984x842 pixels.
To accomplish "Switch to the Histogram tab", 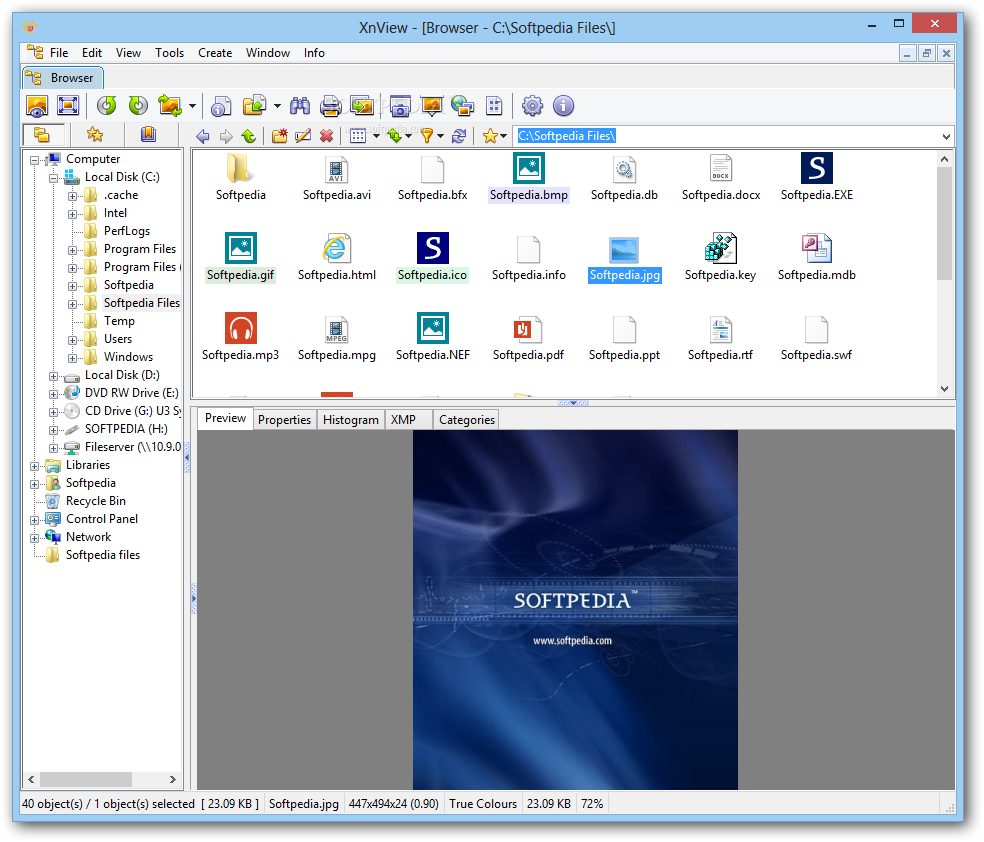I will (x=350, y=420).
